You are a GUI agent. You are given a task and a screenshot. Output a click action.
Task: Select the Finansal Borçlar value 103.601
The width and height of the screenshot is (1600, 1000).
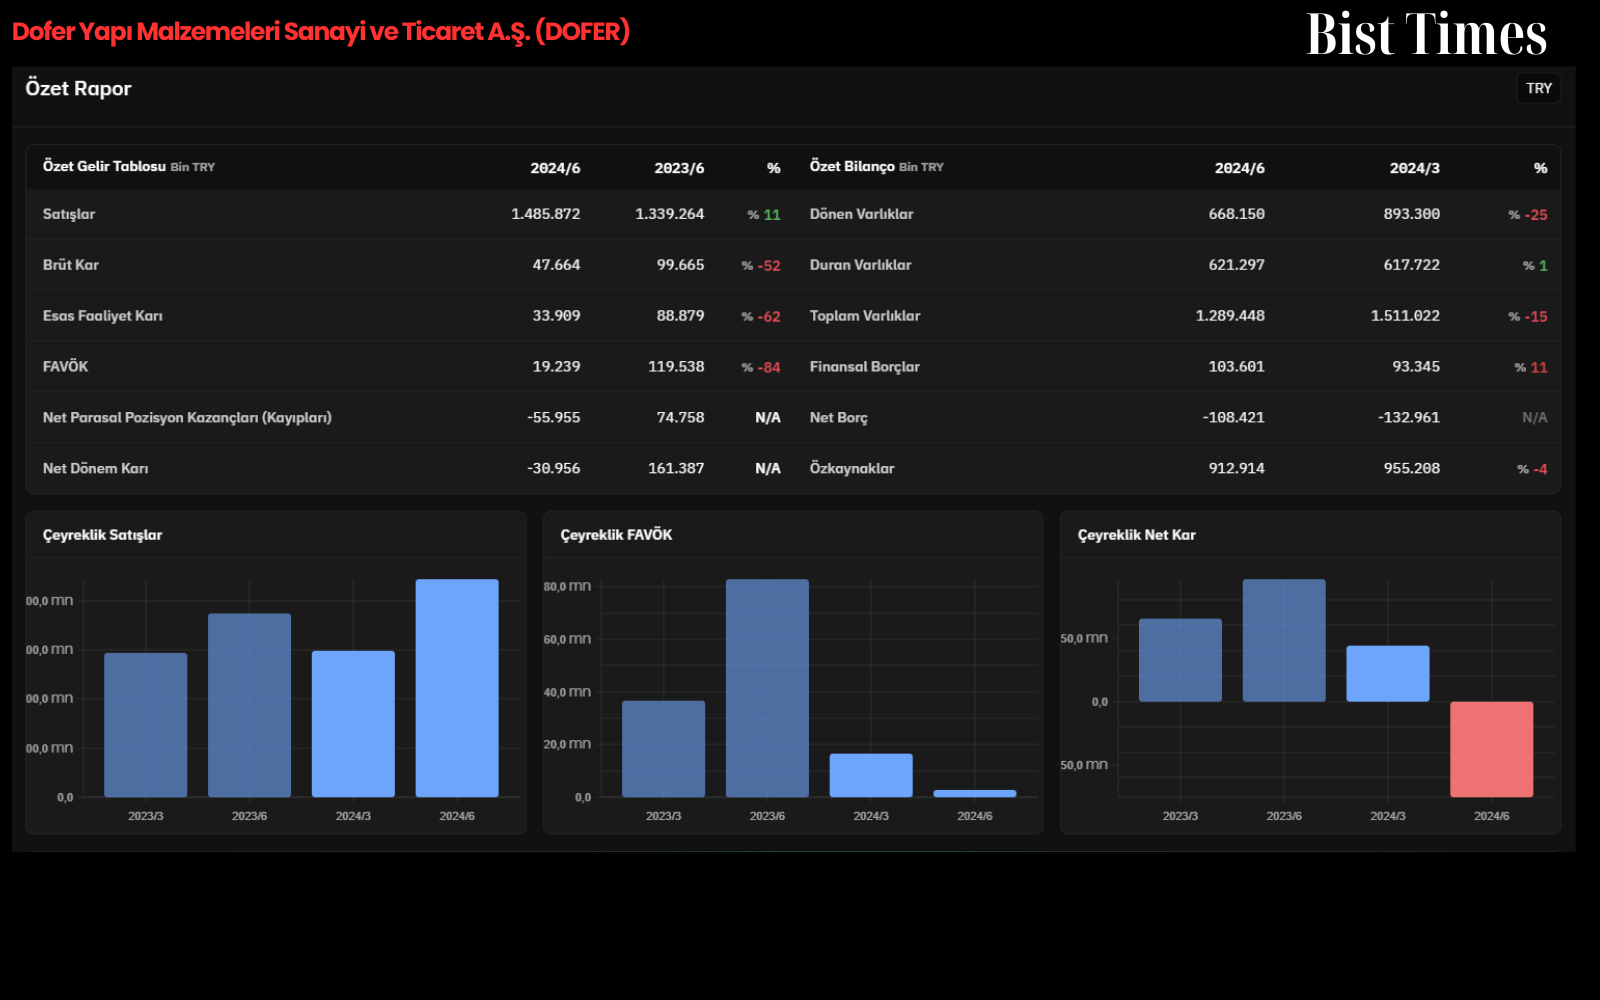(x=1237, y=367)
